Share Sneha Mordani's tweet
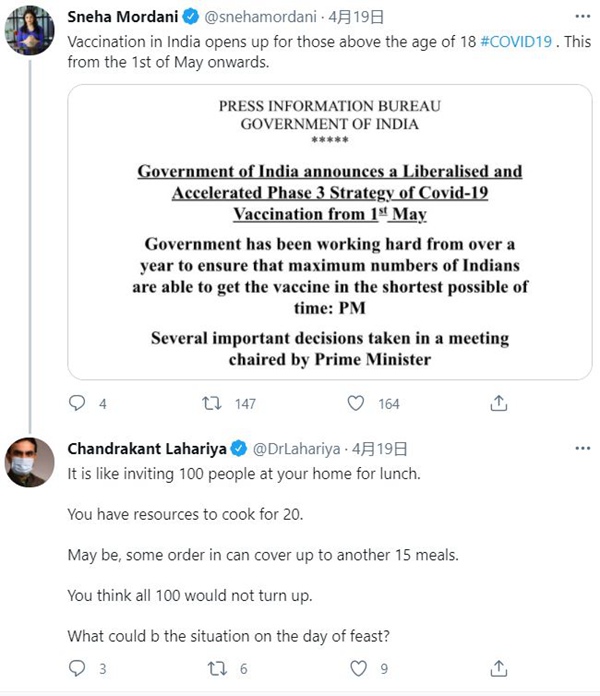This screenshot has height=696, width=600. [499, 403]
